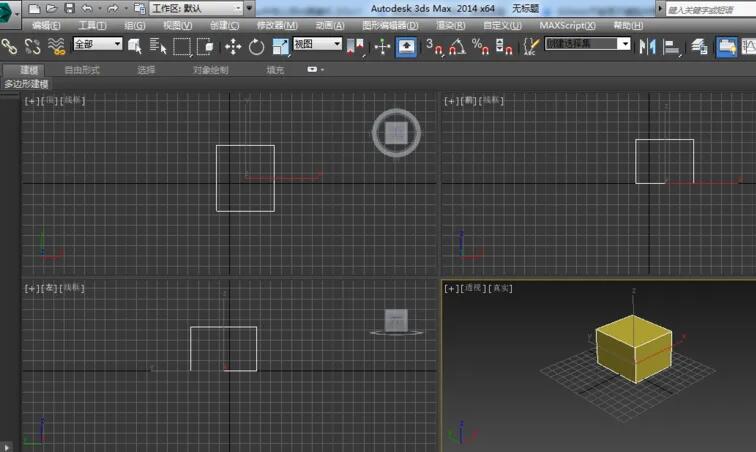This screenshot has width=756, height=452.
Task: Click the [+] label in the perspective viewport
Action: click(x=451, y=288)
